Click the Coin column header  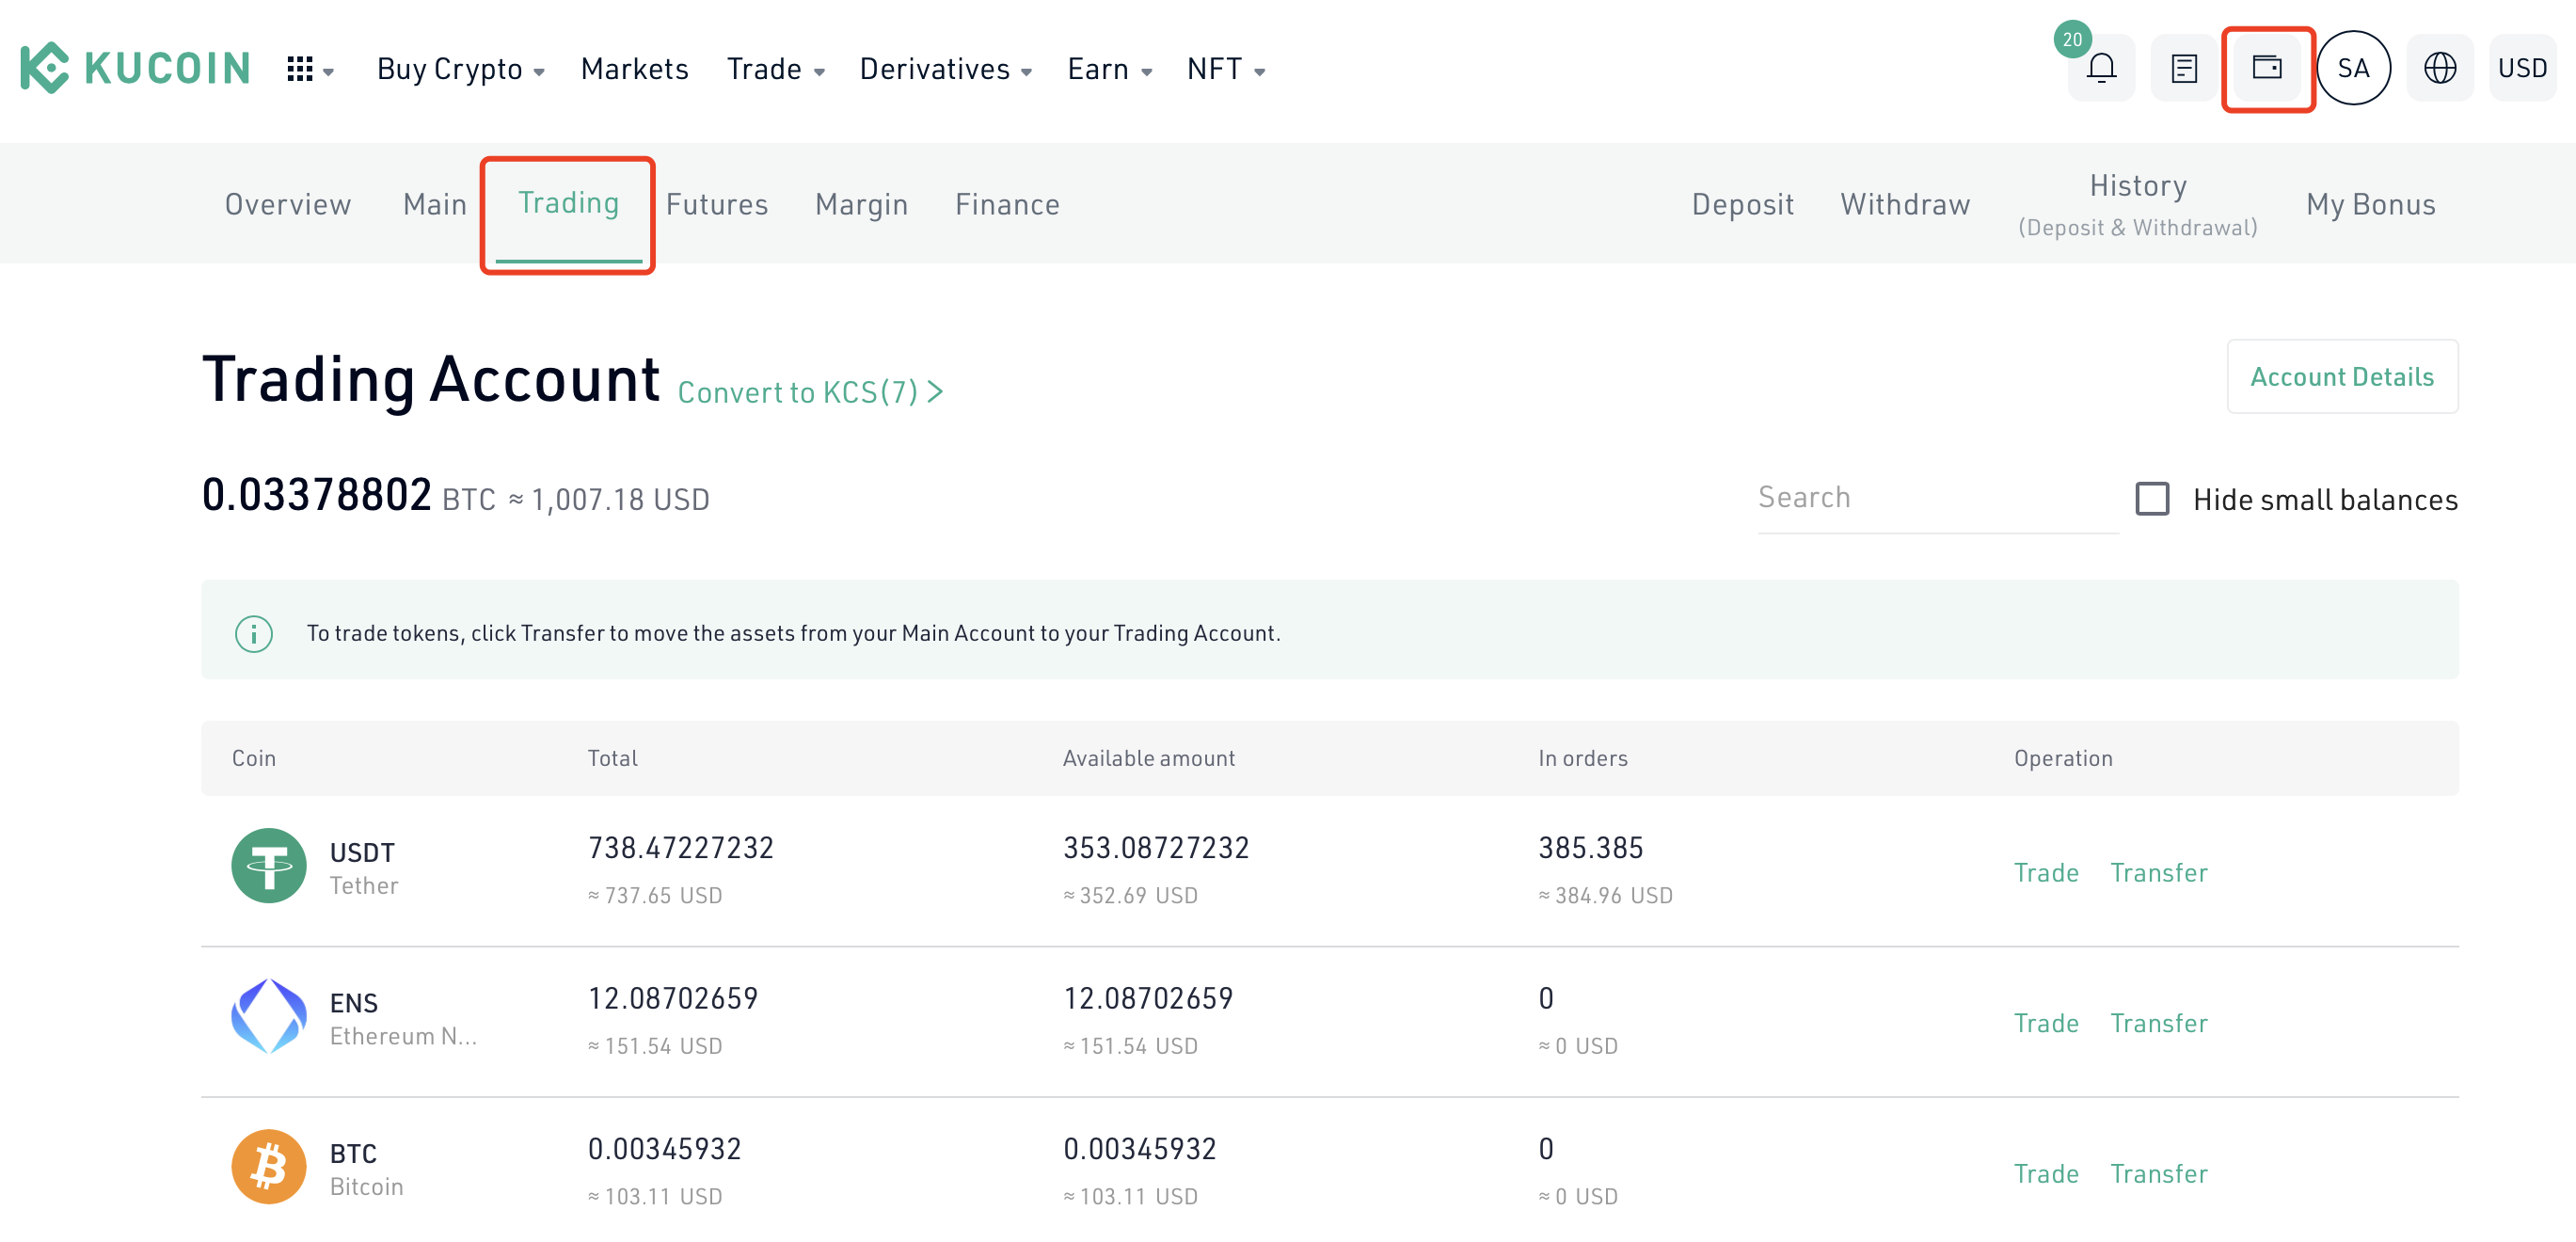(254, 758)
